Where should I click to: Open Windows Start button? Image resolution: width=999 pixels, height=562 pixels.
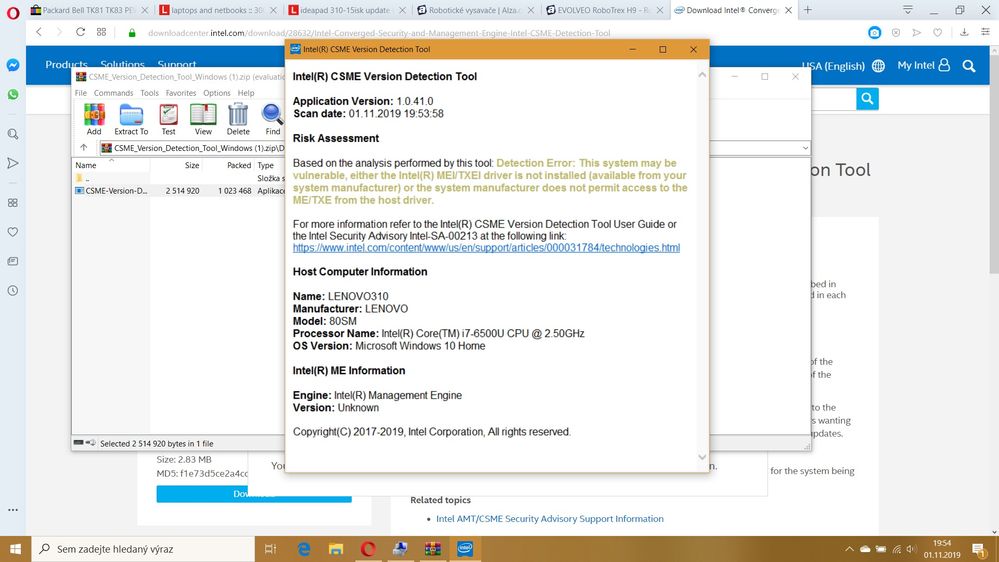tap(15, 549)
